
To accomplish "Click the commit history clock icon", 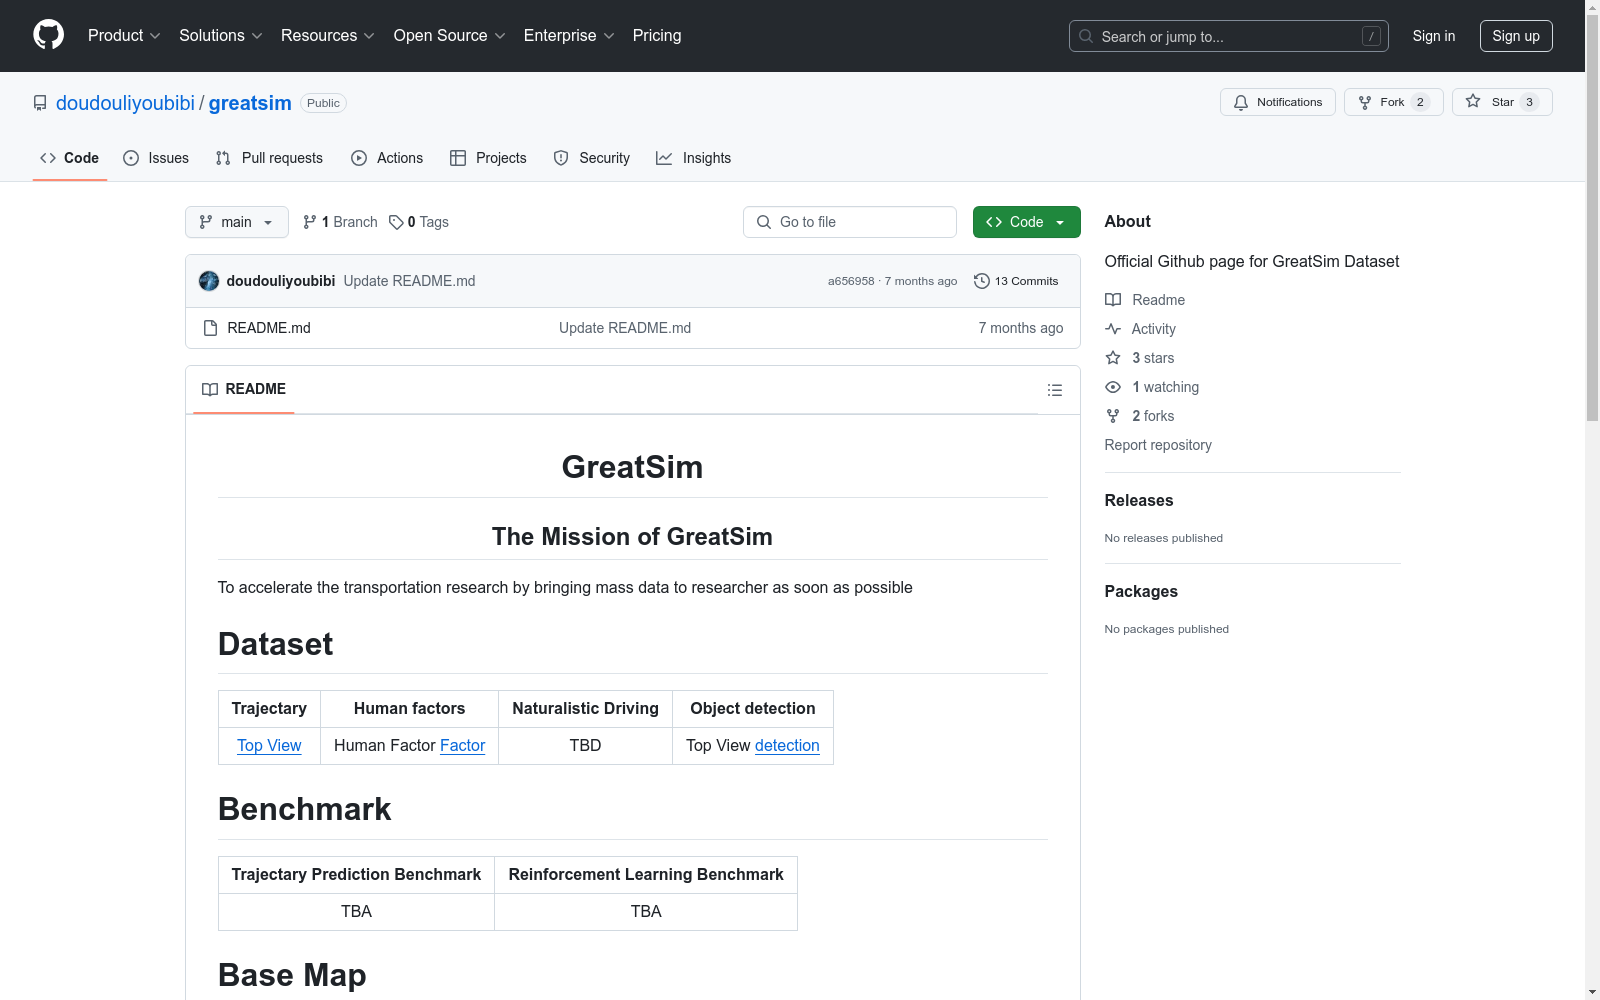I will coord(982,281).
